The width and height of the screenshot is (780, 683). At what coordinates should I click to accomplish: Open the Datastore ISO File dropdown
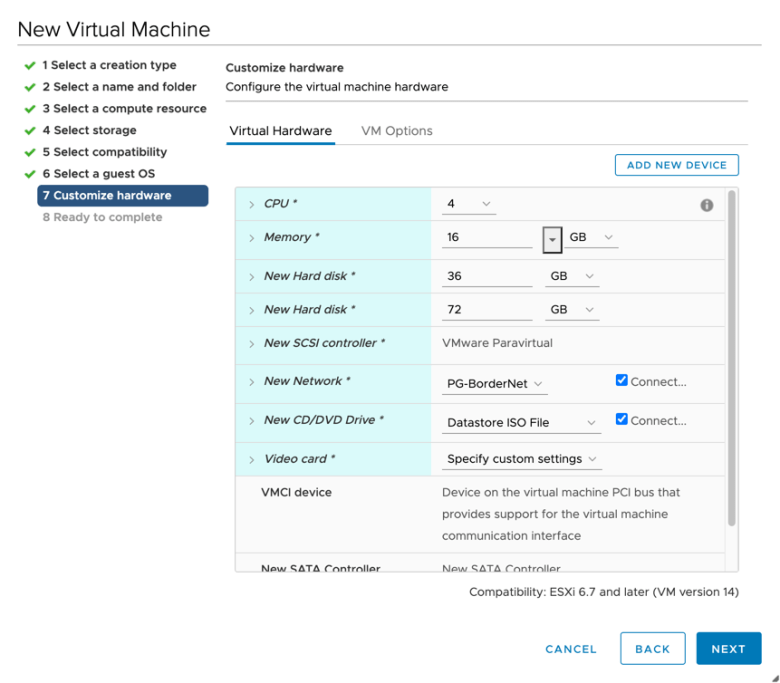point(521,423)
